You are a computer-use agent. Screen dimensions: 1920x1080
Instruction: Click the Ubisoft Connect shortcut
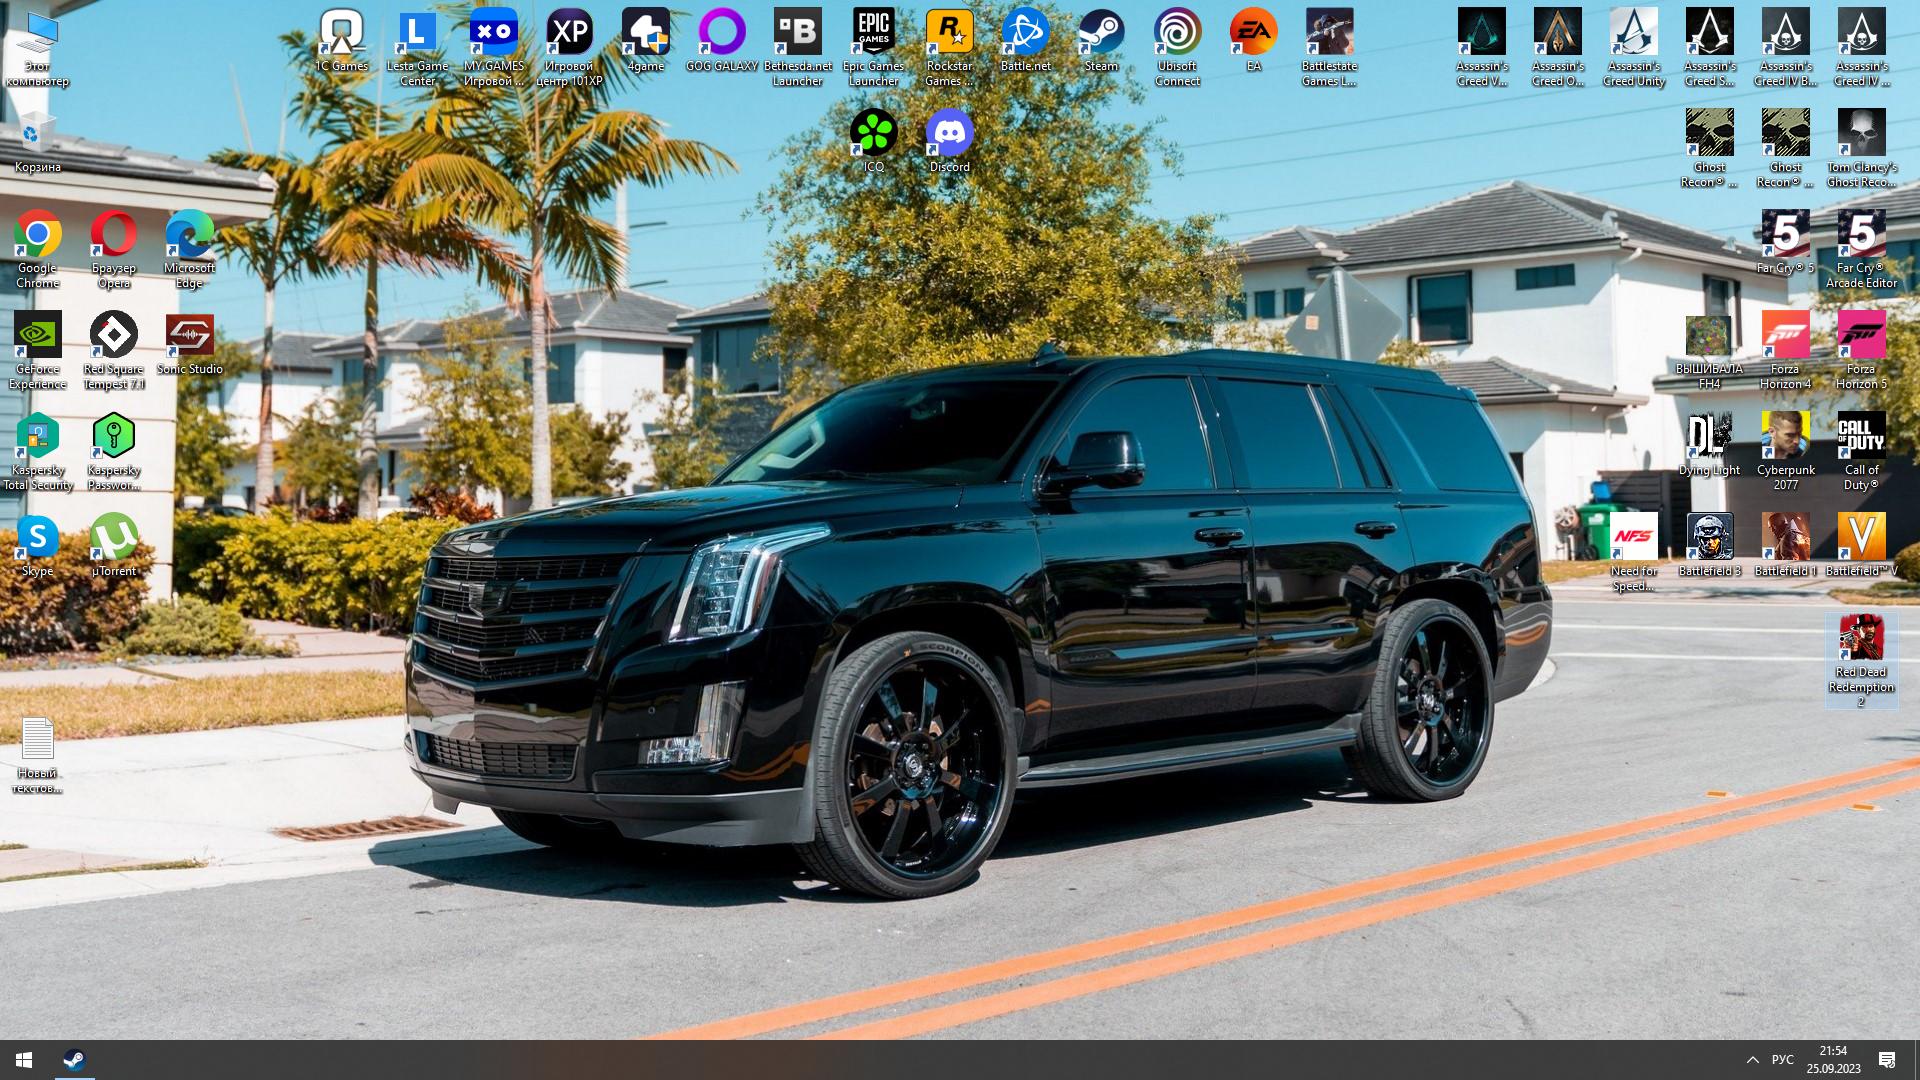(1177, 33)
